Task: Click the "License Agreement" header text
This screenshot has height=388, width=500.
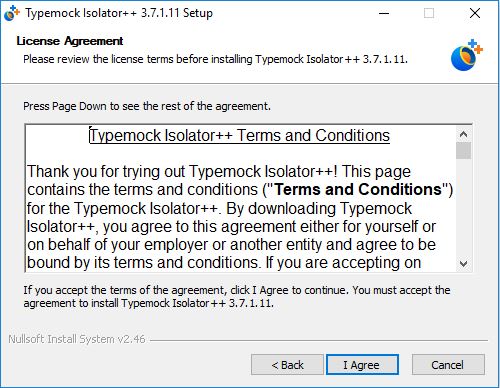Action: point(70,41)
